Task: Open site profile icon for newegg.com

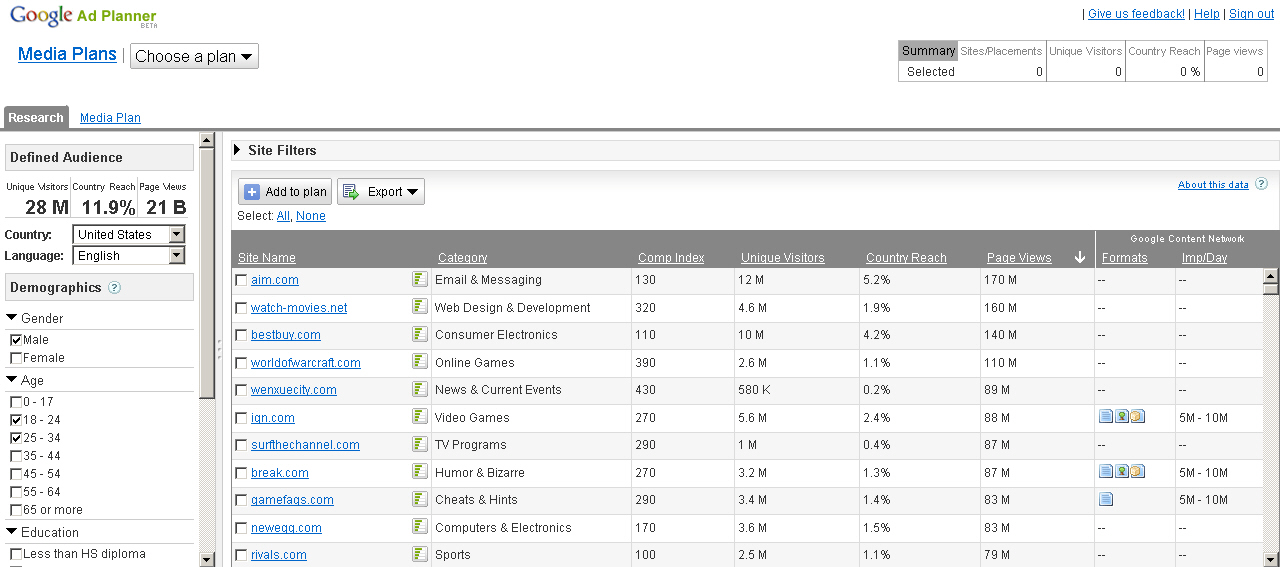Action: click(420, 527)
